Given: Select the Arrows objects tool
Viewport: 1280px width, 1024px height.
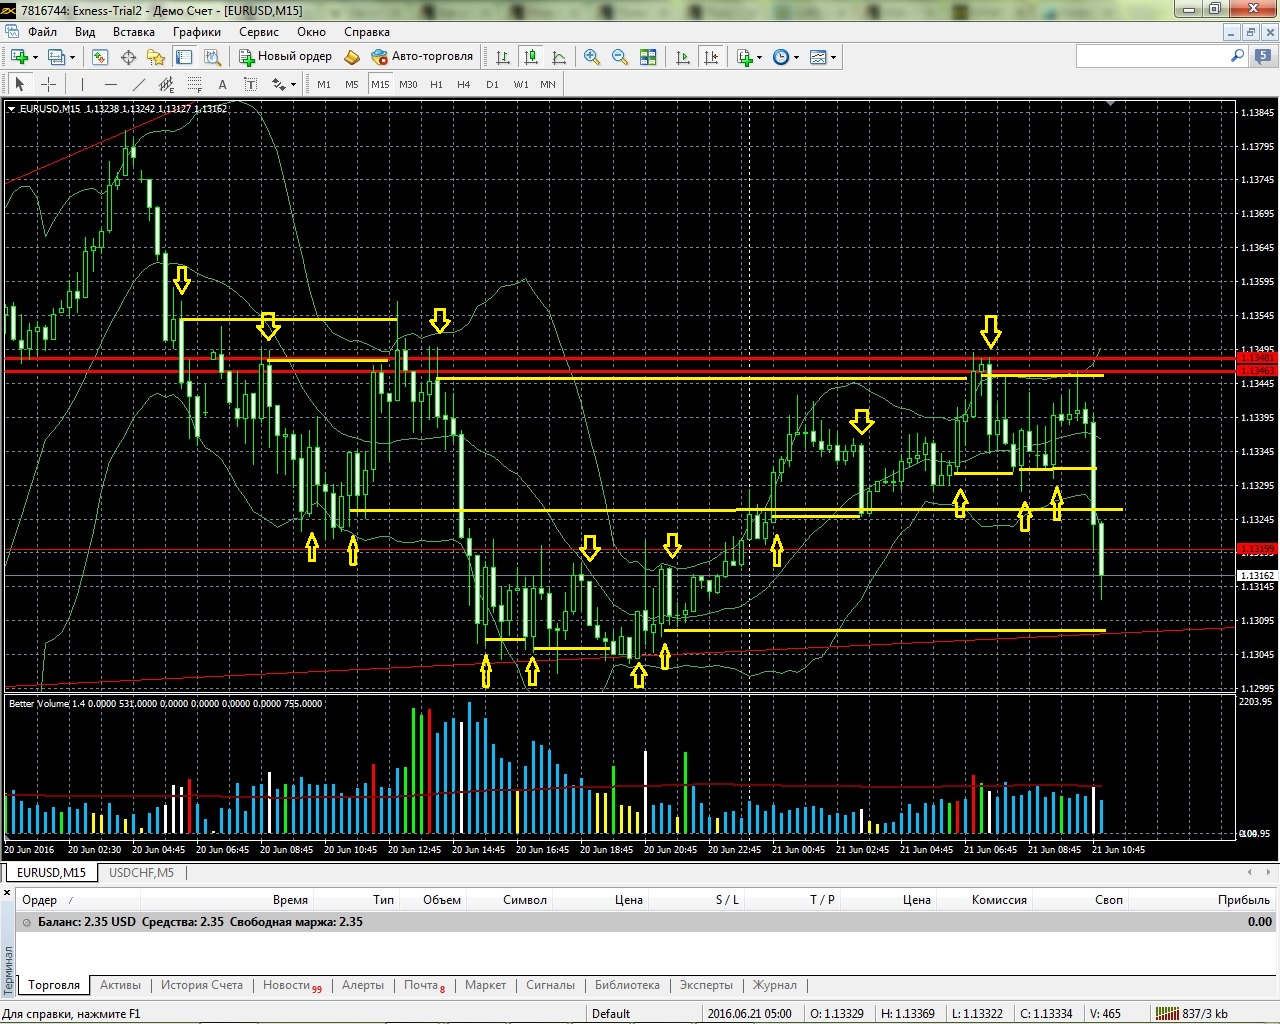Looking at the screenshot, I should point(278,85).
